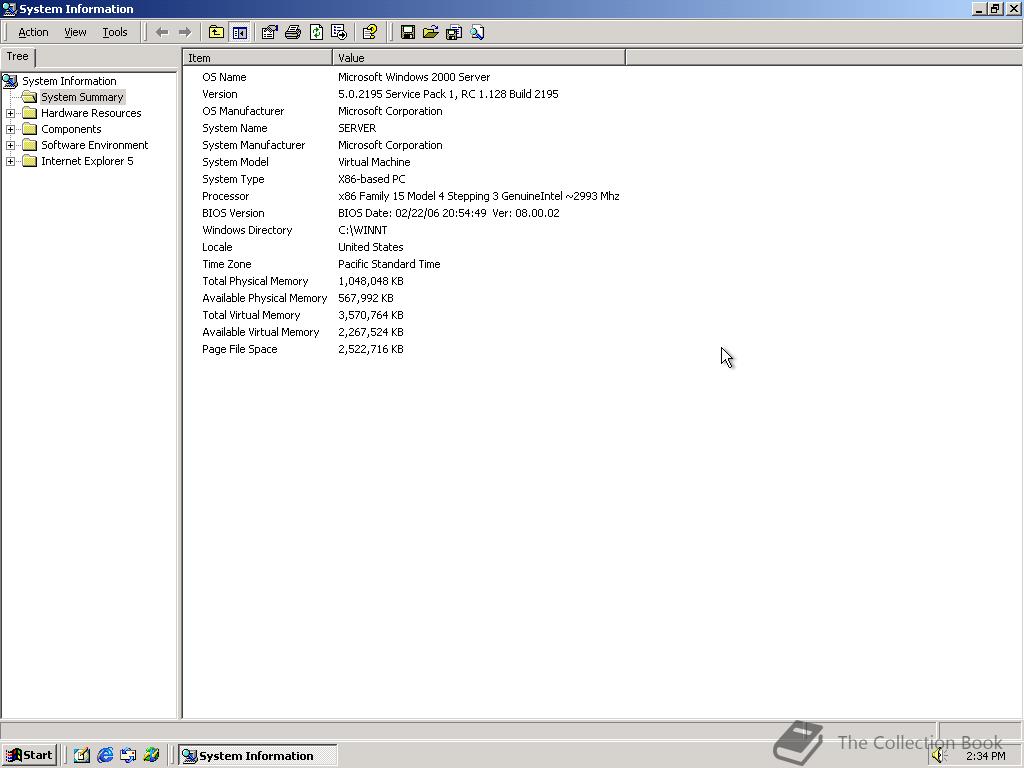Click the Show Desktop quick launch icon
The width and height of the screenshot is (1024, 768).
coord(82,755)
